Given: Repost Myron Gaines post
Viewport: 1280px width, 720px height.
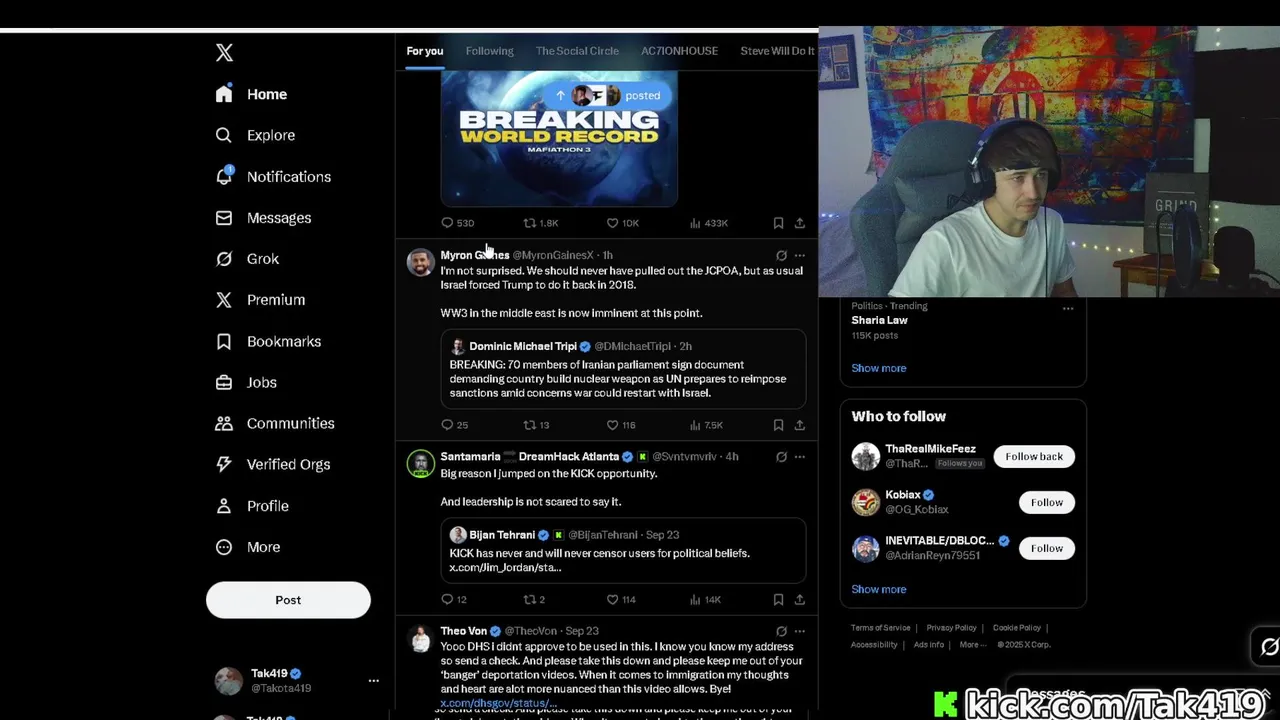Looking at the screenshot, I should click(536, 425).
